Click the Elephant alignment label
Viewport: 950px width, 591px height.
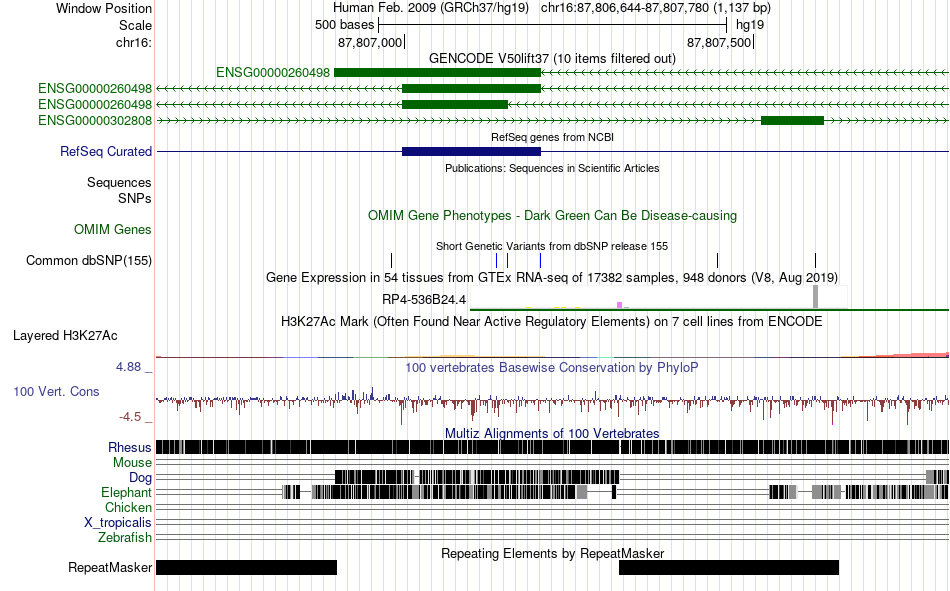click(127, 492)
